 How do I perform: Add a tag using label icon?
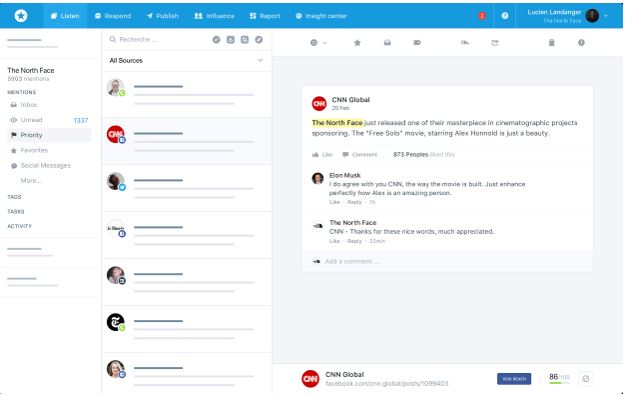point(417,43)
